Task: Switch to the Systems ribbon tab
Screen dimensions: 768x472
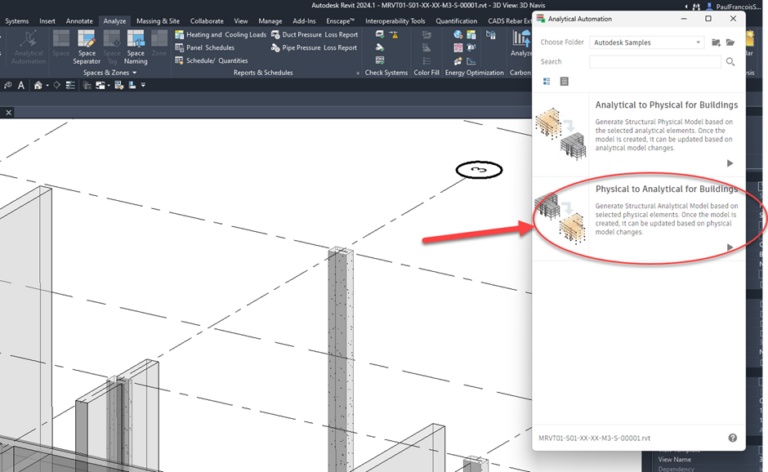Action: 17,21
